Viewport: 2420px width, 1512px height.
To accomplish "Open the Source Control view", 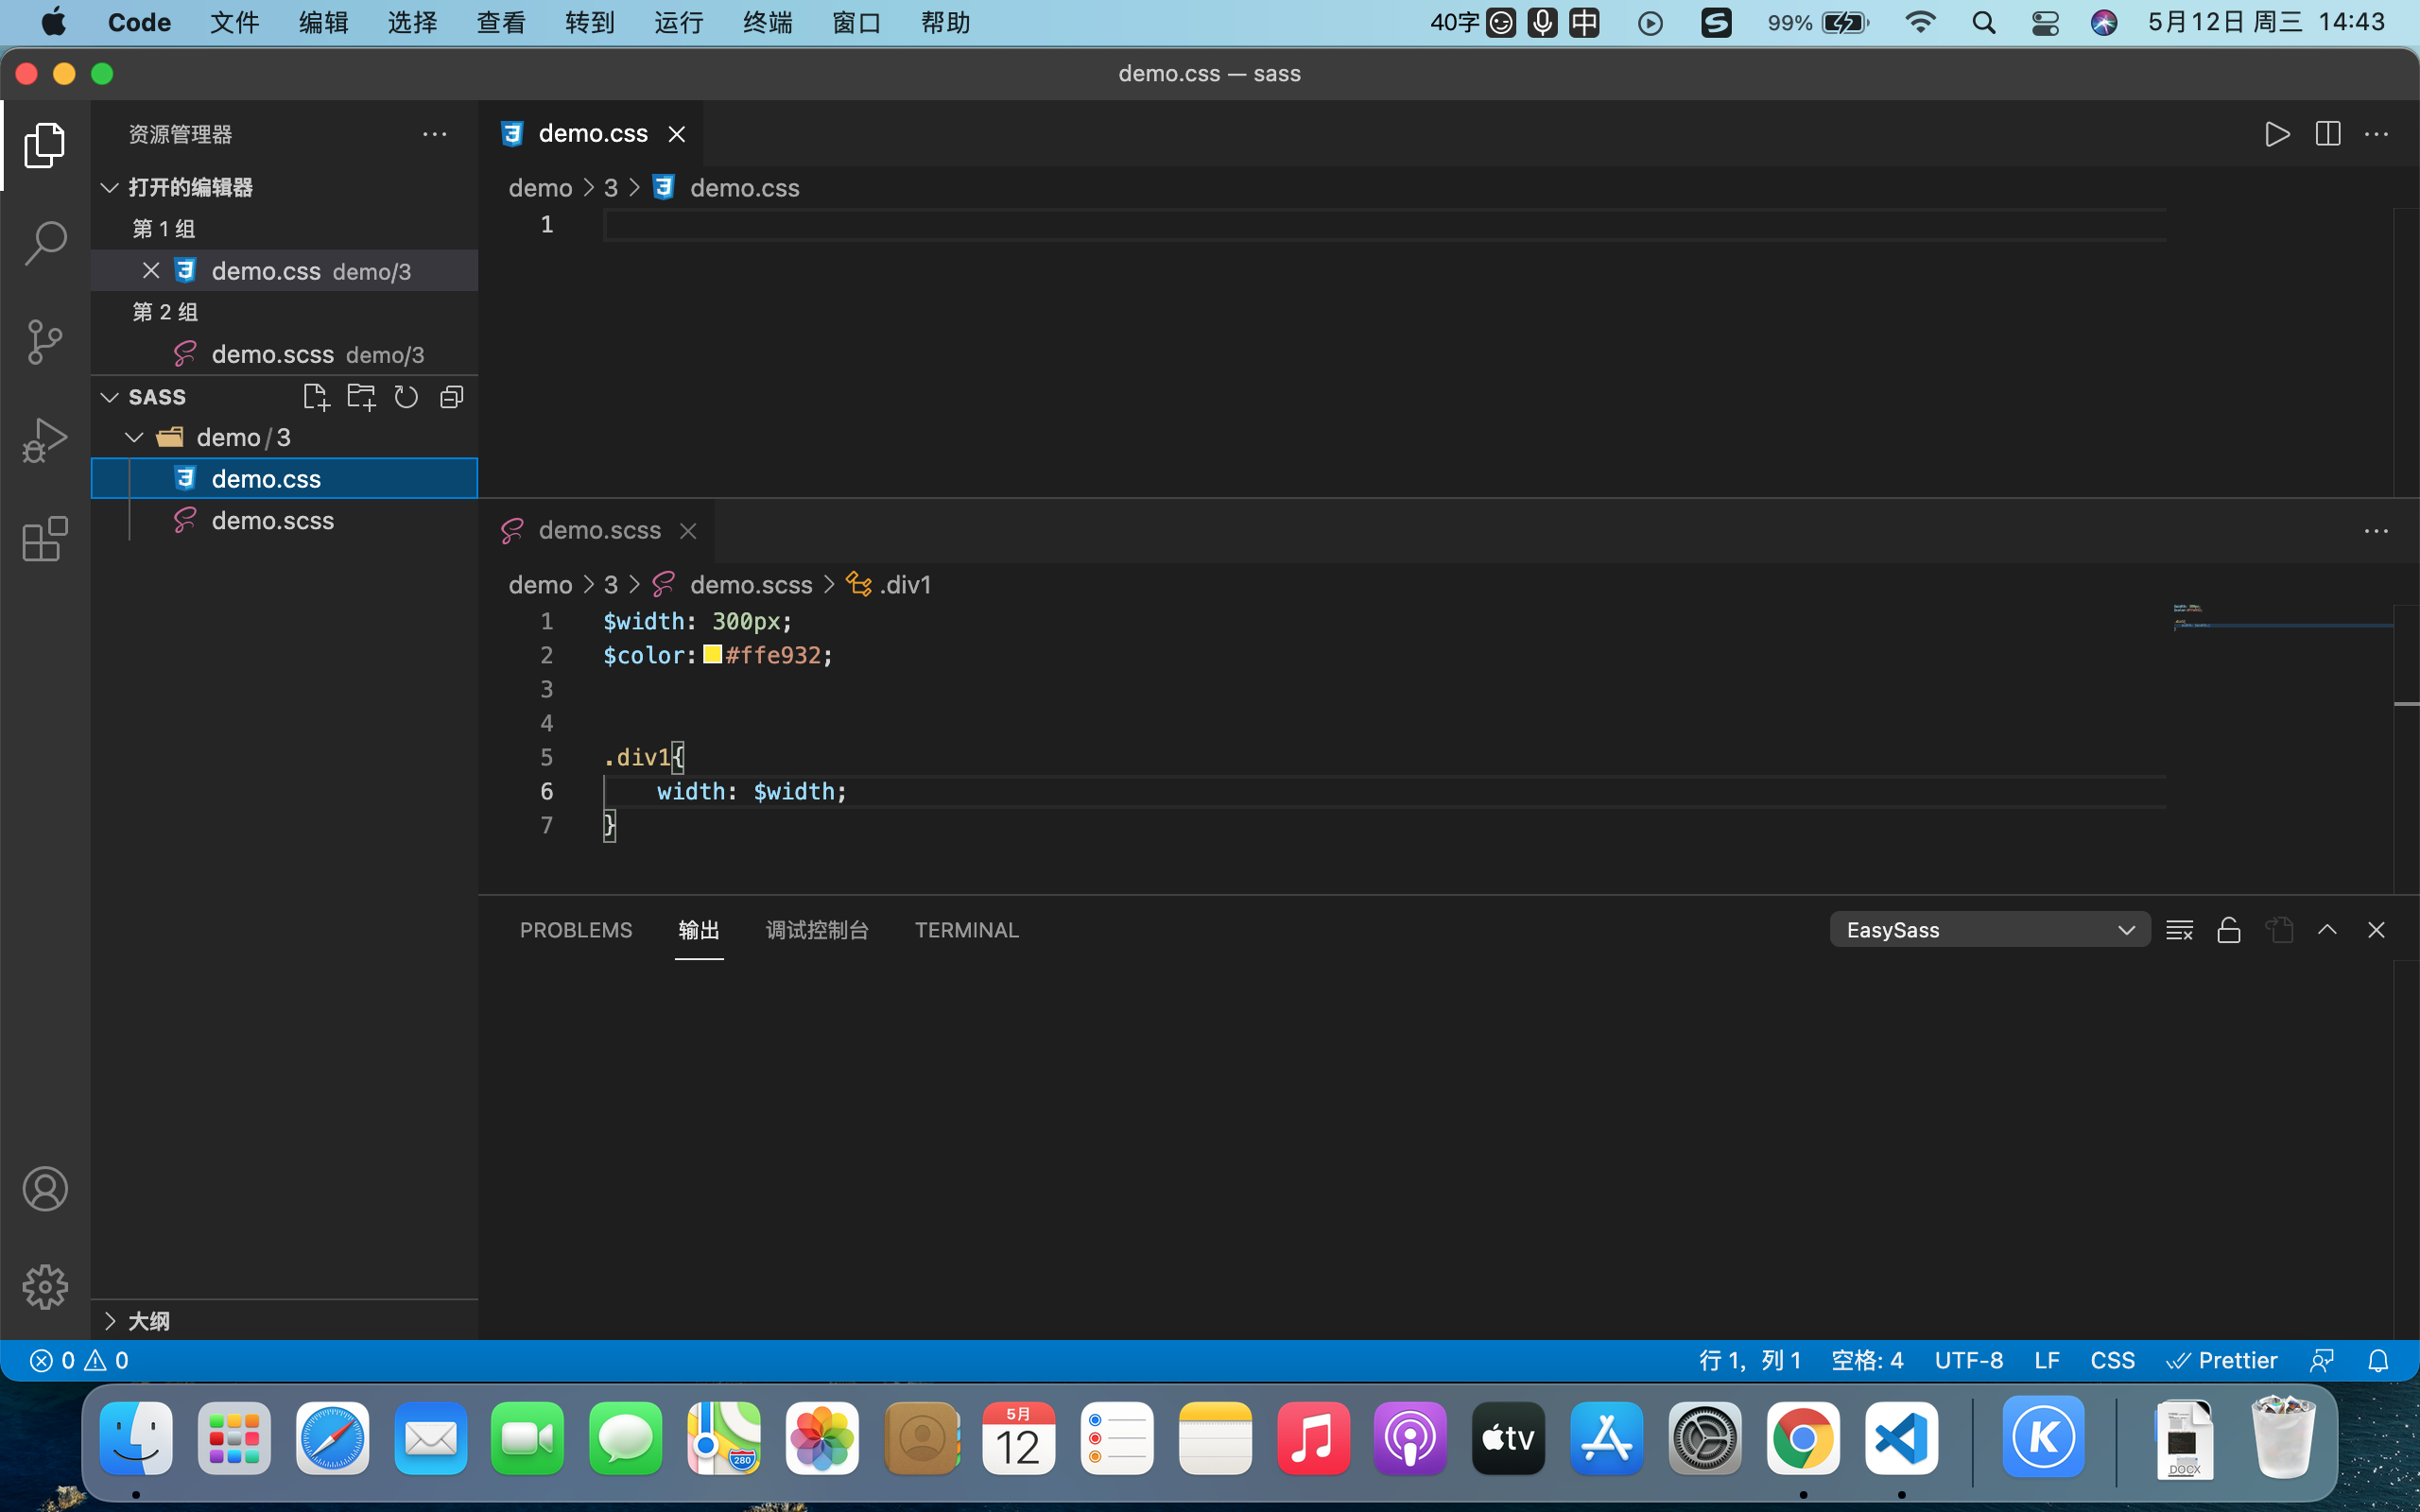I will (x=45, y=342).
